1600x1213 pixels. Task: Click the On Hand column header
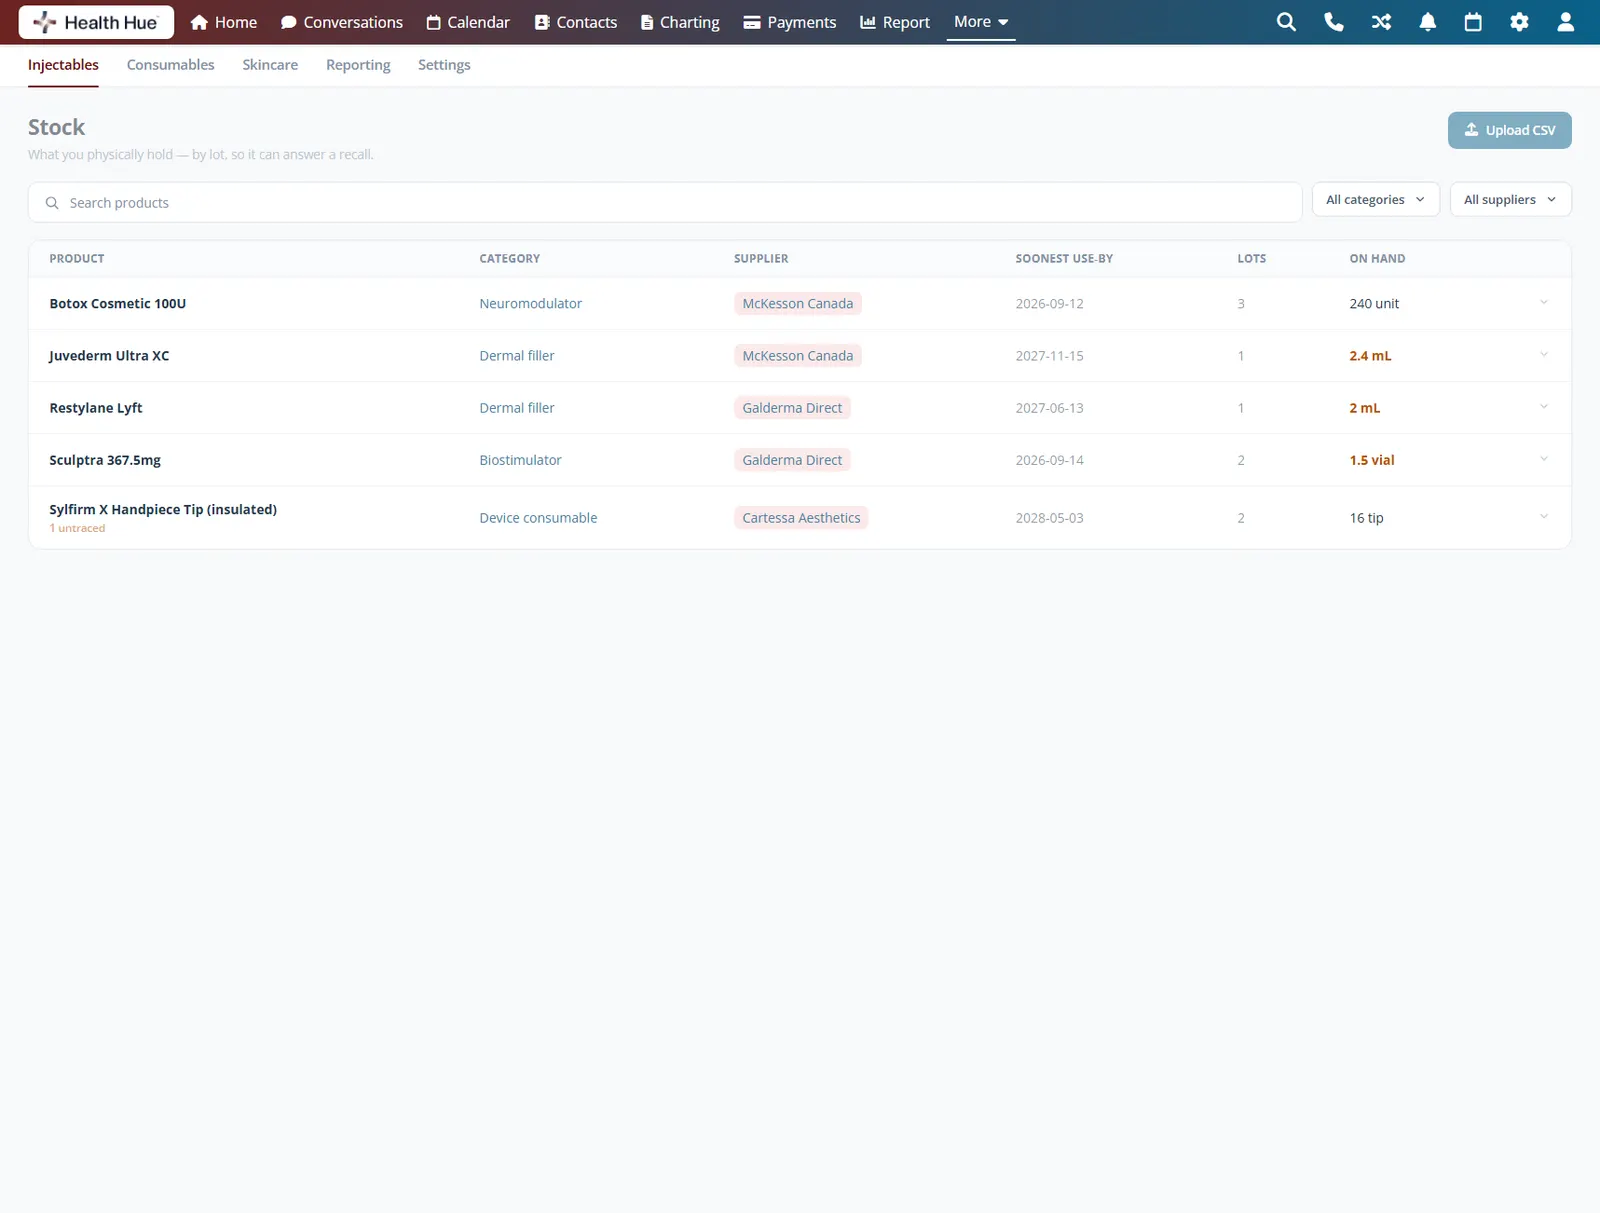[x=1377, y=258]
